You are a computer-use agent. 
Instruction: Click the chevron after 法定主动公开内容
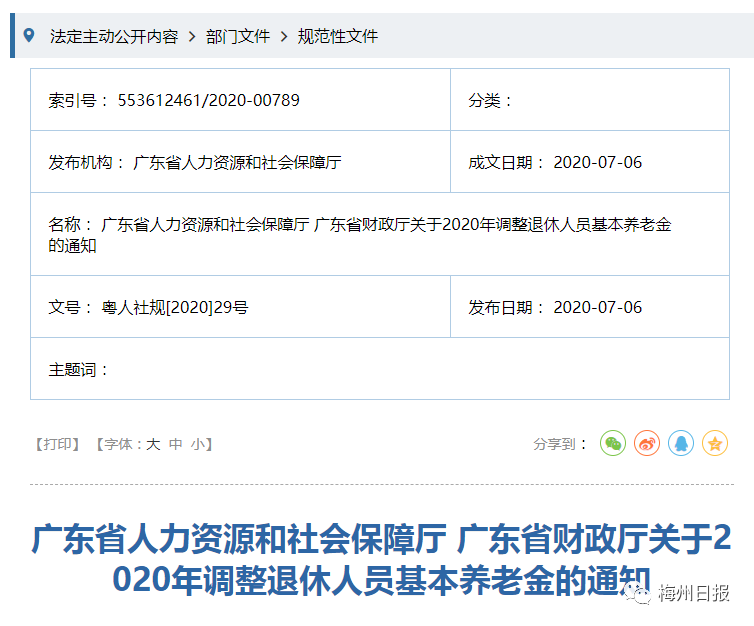(x=192, y=37)
